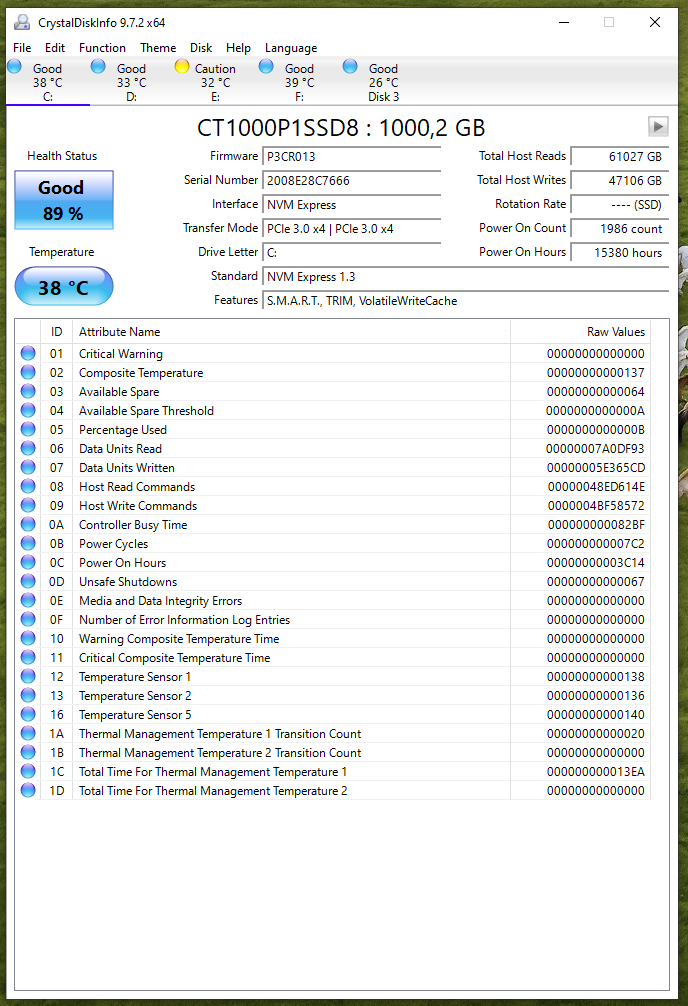Click the status orb for Temperature Sensor 1
The image size is (688, 1006).
click(x=28, y=676)
